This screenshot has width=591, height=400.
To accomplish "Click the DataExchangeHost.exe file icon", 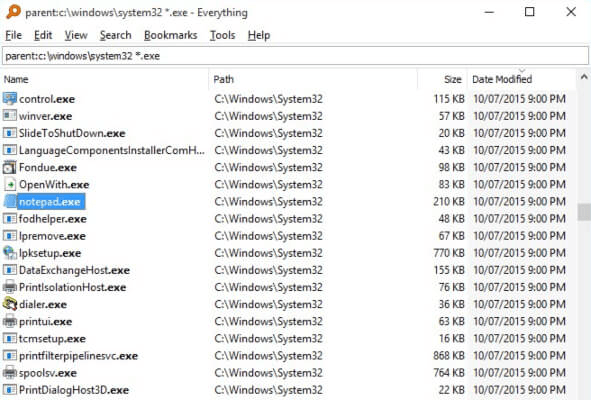I will click(x=9, y=270).
